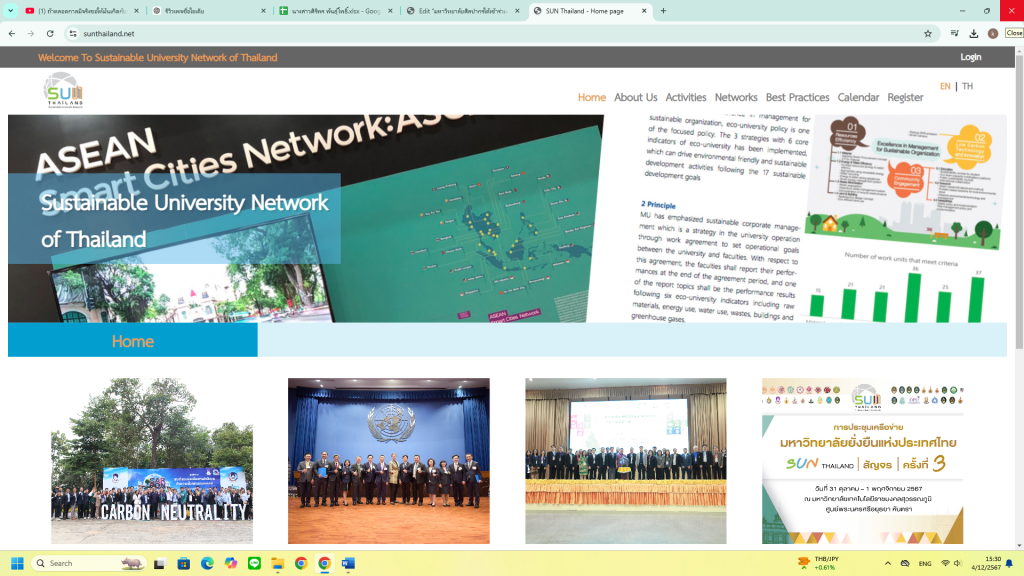1024x576 pixels.
Task: Open the volume speaker tray icon
Action: point(957,563)
